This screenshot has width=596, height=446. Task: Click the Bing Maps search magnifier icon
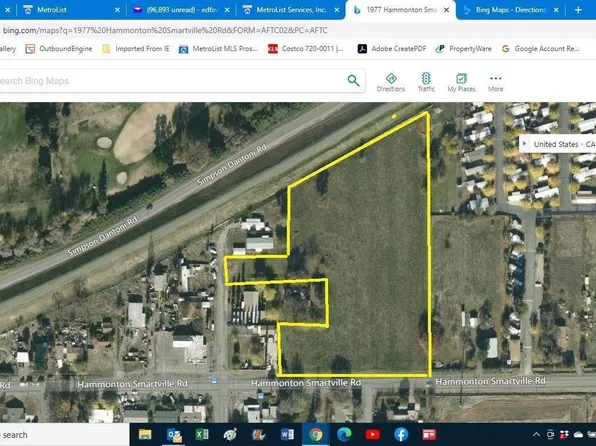coord(353,81)
